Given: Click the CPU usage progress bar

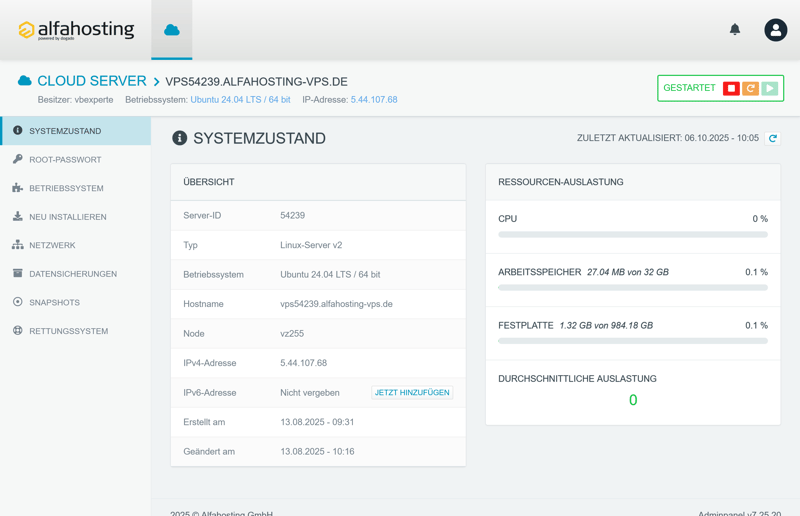Looking at the screenshot, I should [632, 235].
